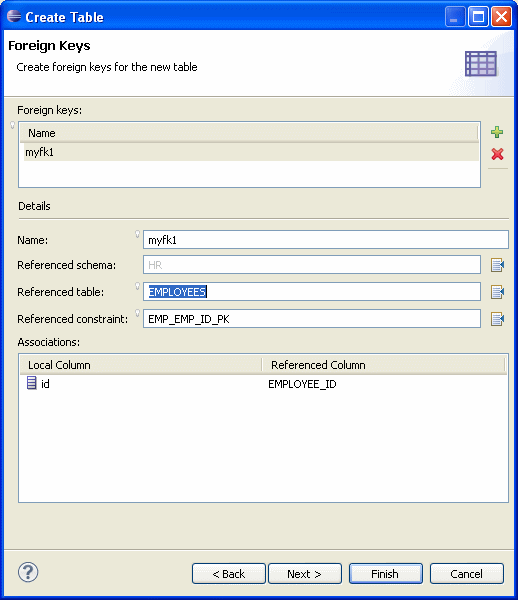Cancel the Create Table wizard
The width and height of the screenshot is (518, 600).
click(x=466, y=574)
